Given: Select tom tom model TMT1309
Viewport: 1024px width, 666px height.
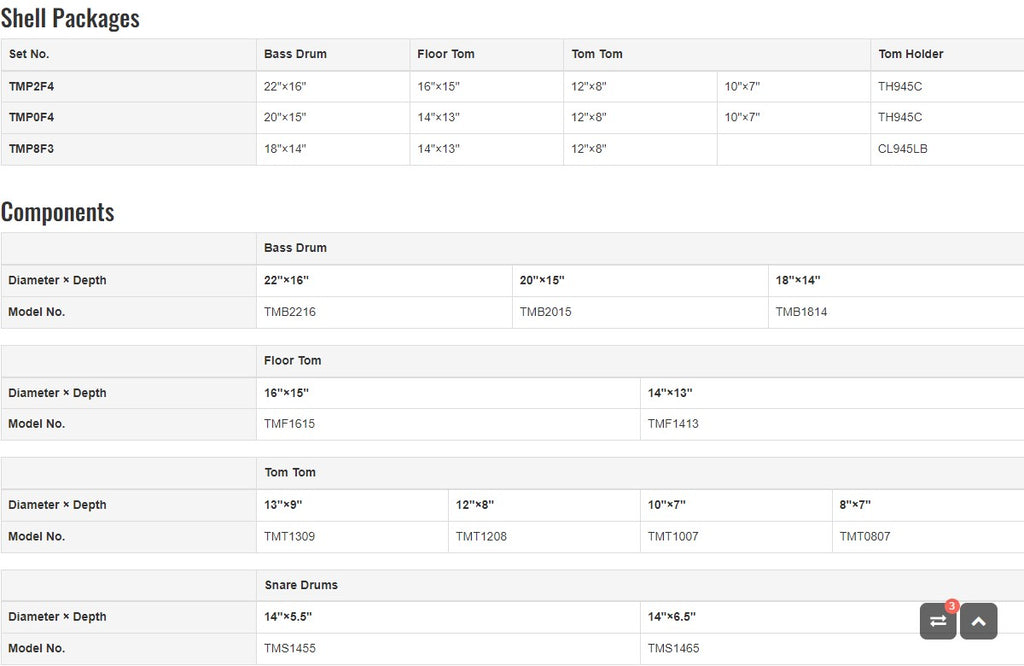Looking at the screenshot, I should pyautogui.click(x=289, y=537).
